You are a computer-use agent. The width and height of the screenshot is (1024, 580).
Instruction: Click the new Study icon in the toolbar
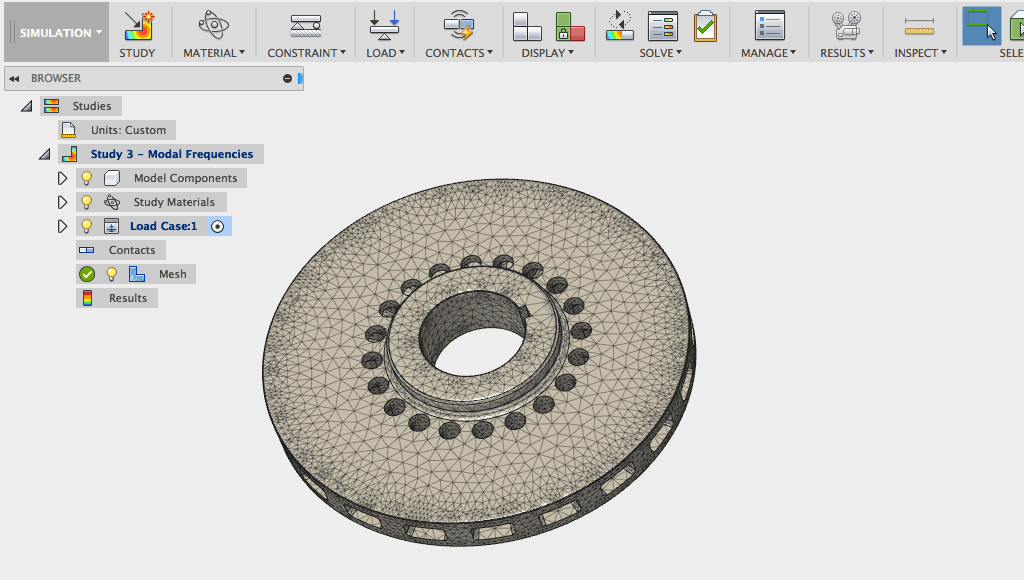pyautogui.click(x=138, y=26)
